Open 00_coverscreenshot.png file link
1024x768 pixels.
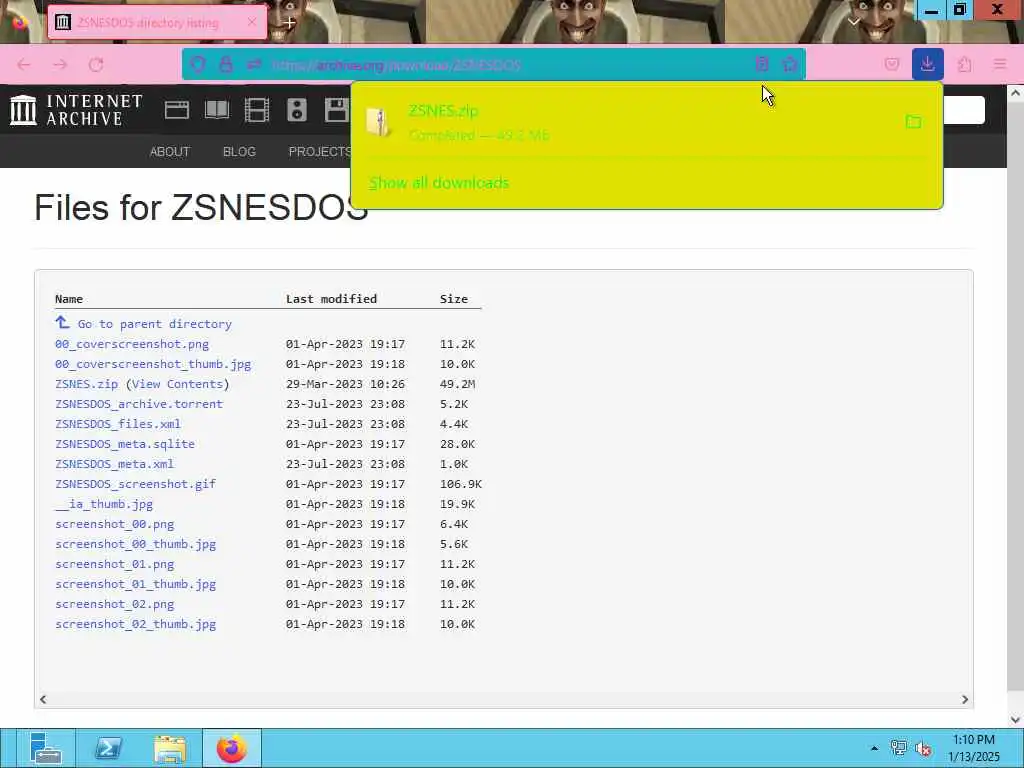point(132,344)
